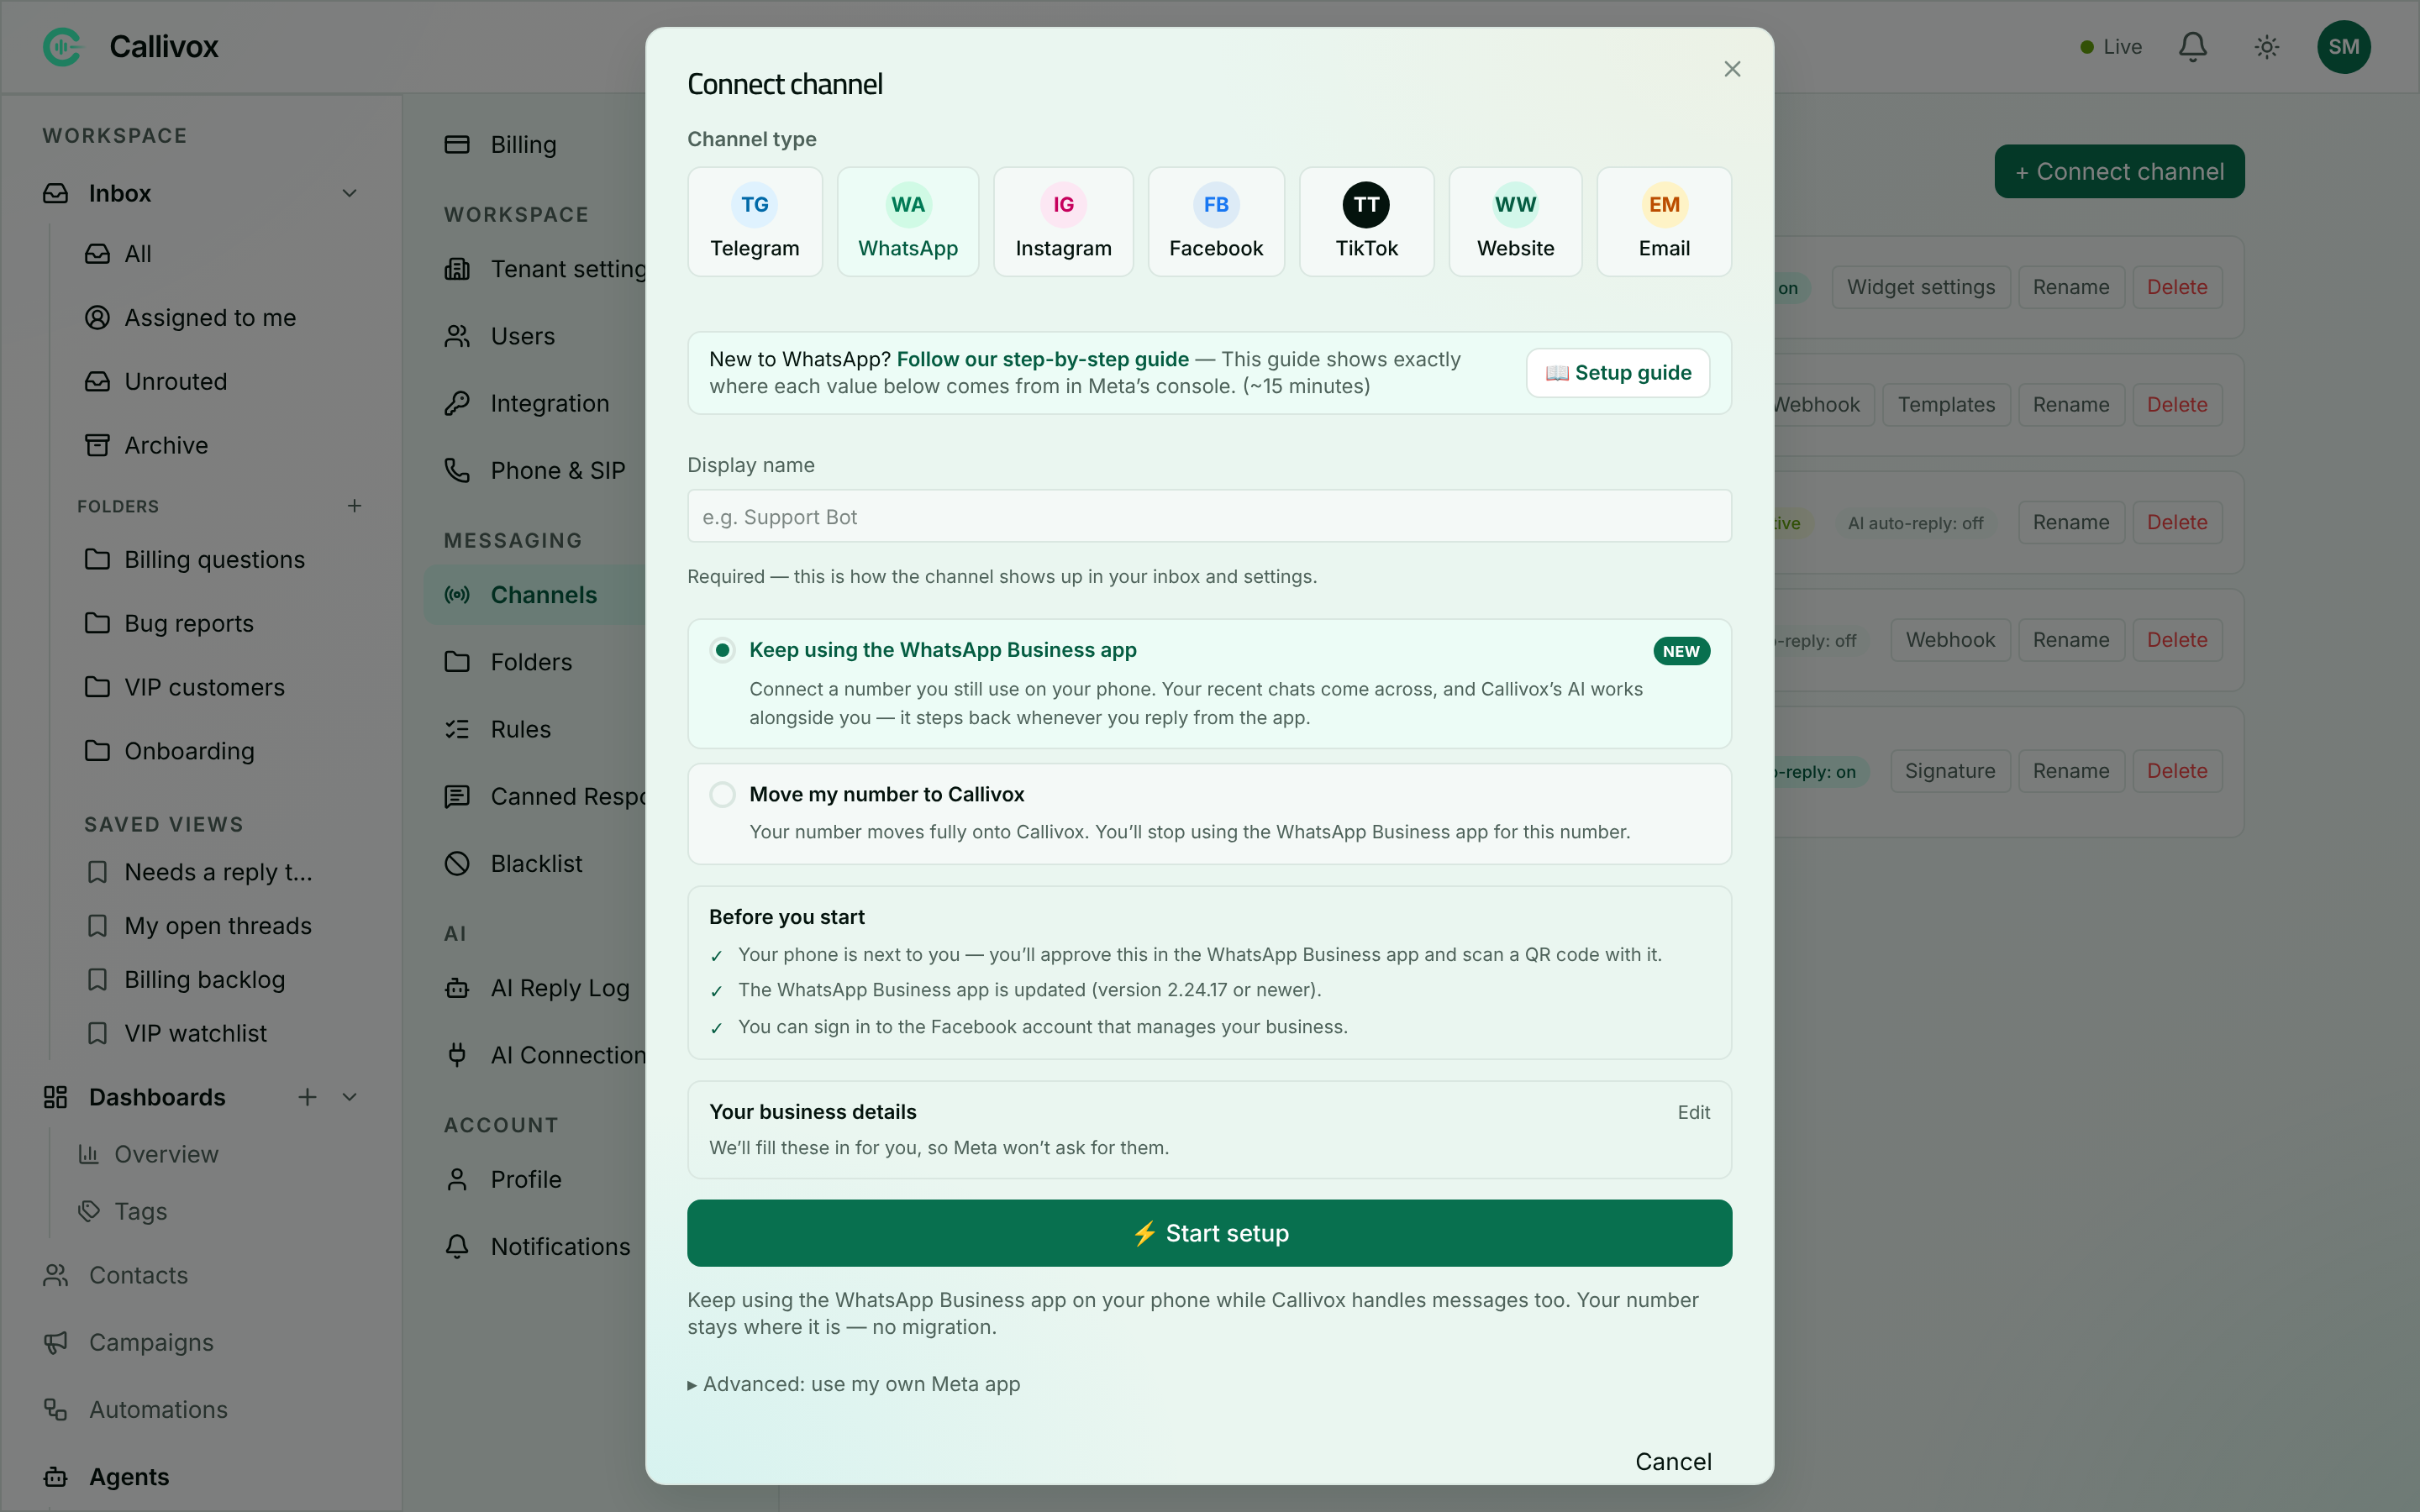
Task: Expand Advanced: use my own Meta app
Action: point(853,1384)
